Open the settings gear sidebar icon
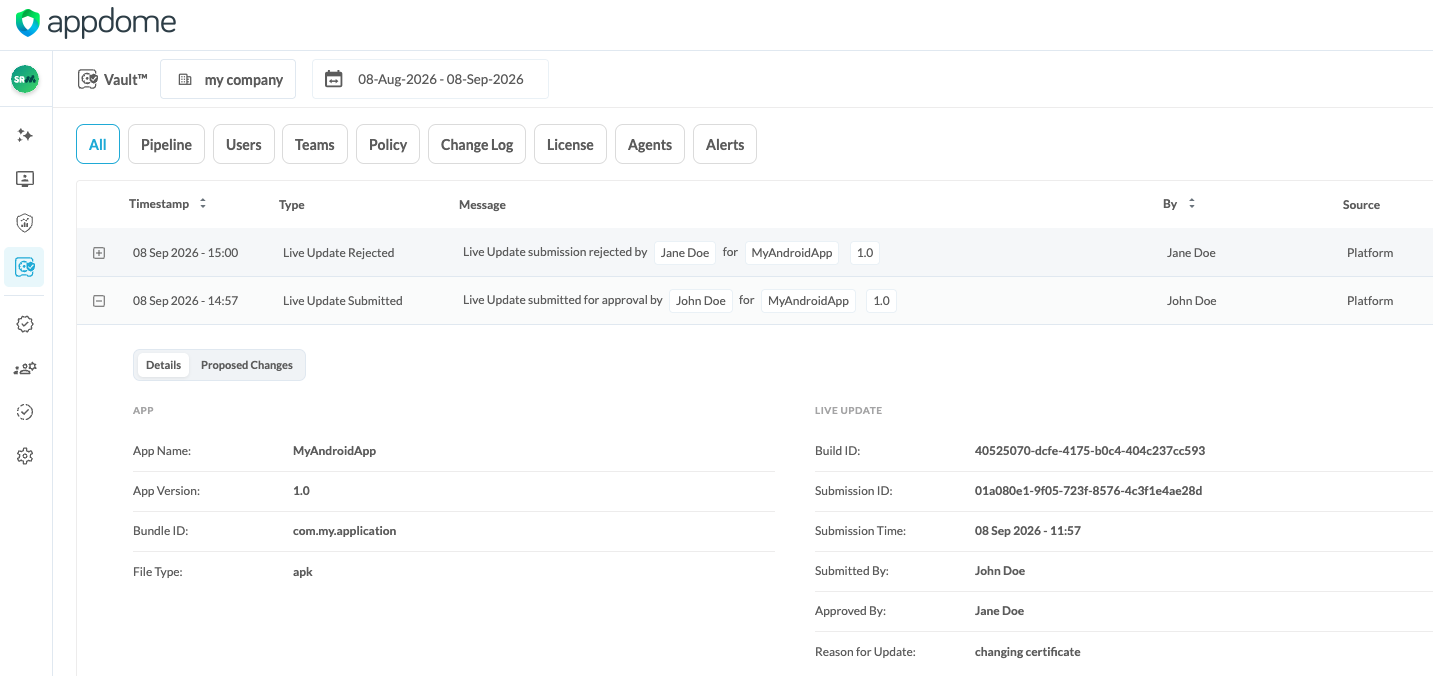The width and height of the screenshot is (1433, 676). [x=25, y=456]
